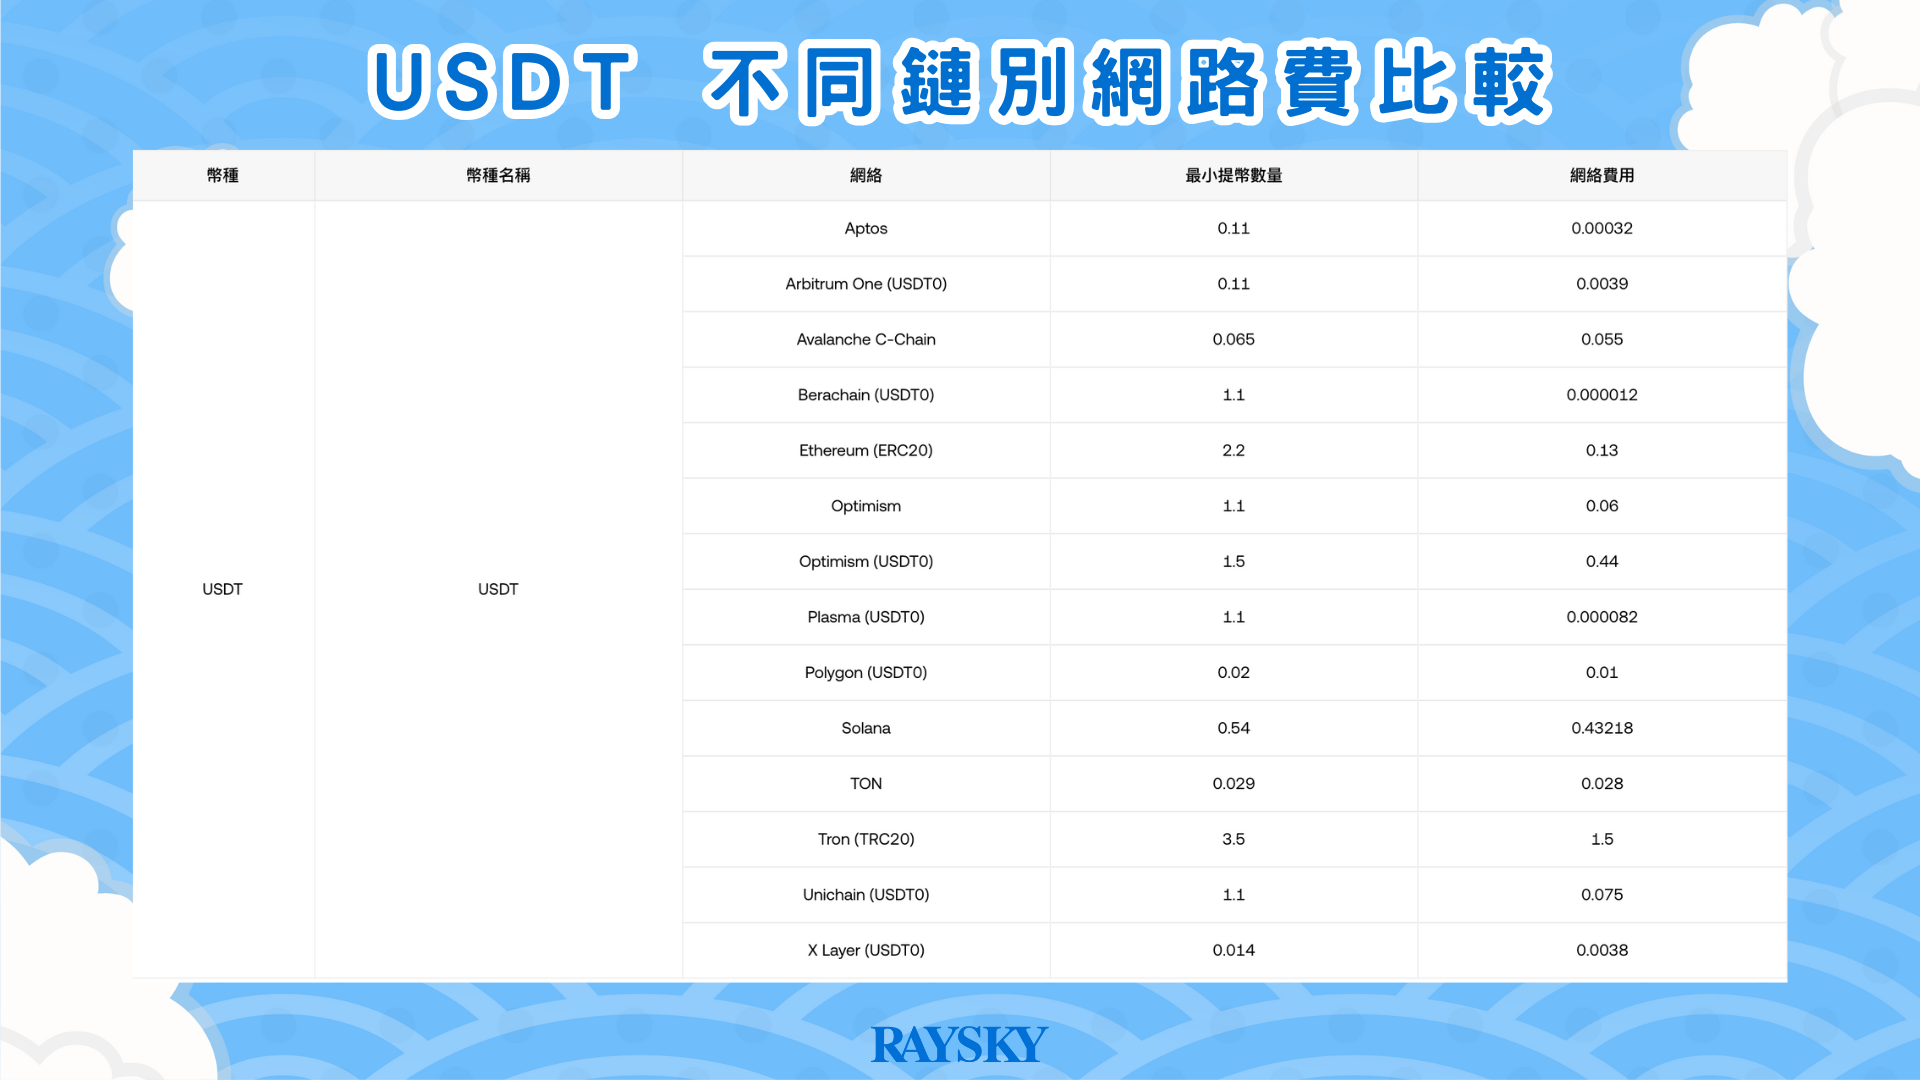Select the Polygon (USDT0) cell
Image resolution: width=1920 pixels, height=1080 pixels.
[866, 672]
